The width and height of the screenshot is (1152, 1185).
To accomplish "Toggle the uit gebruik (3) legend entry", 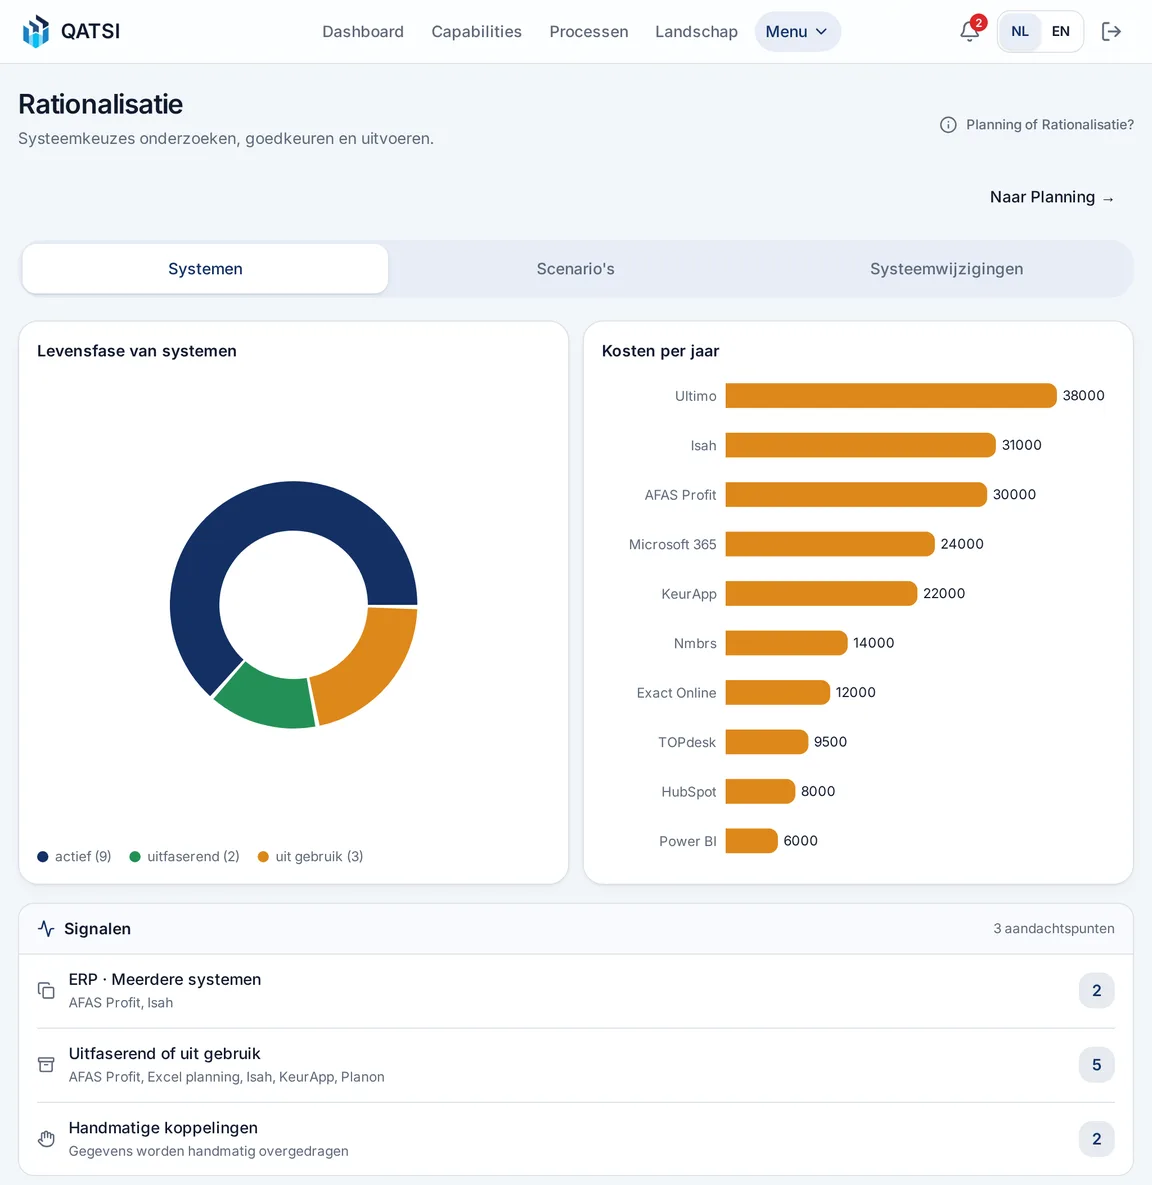I will point(311,856).
